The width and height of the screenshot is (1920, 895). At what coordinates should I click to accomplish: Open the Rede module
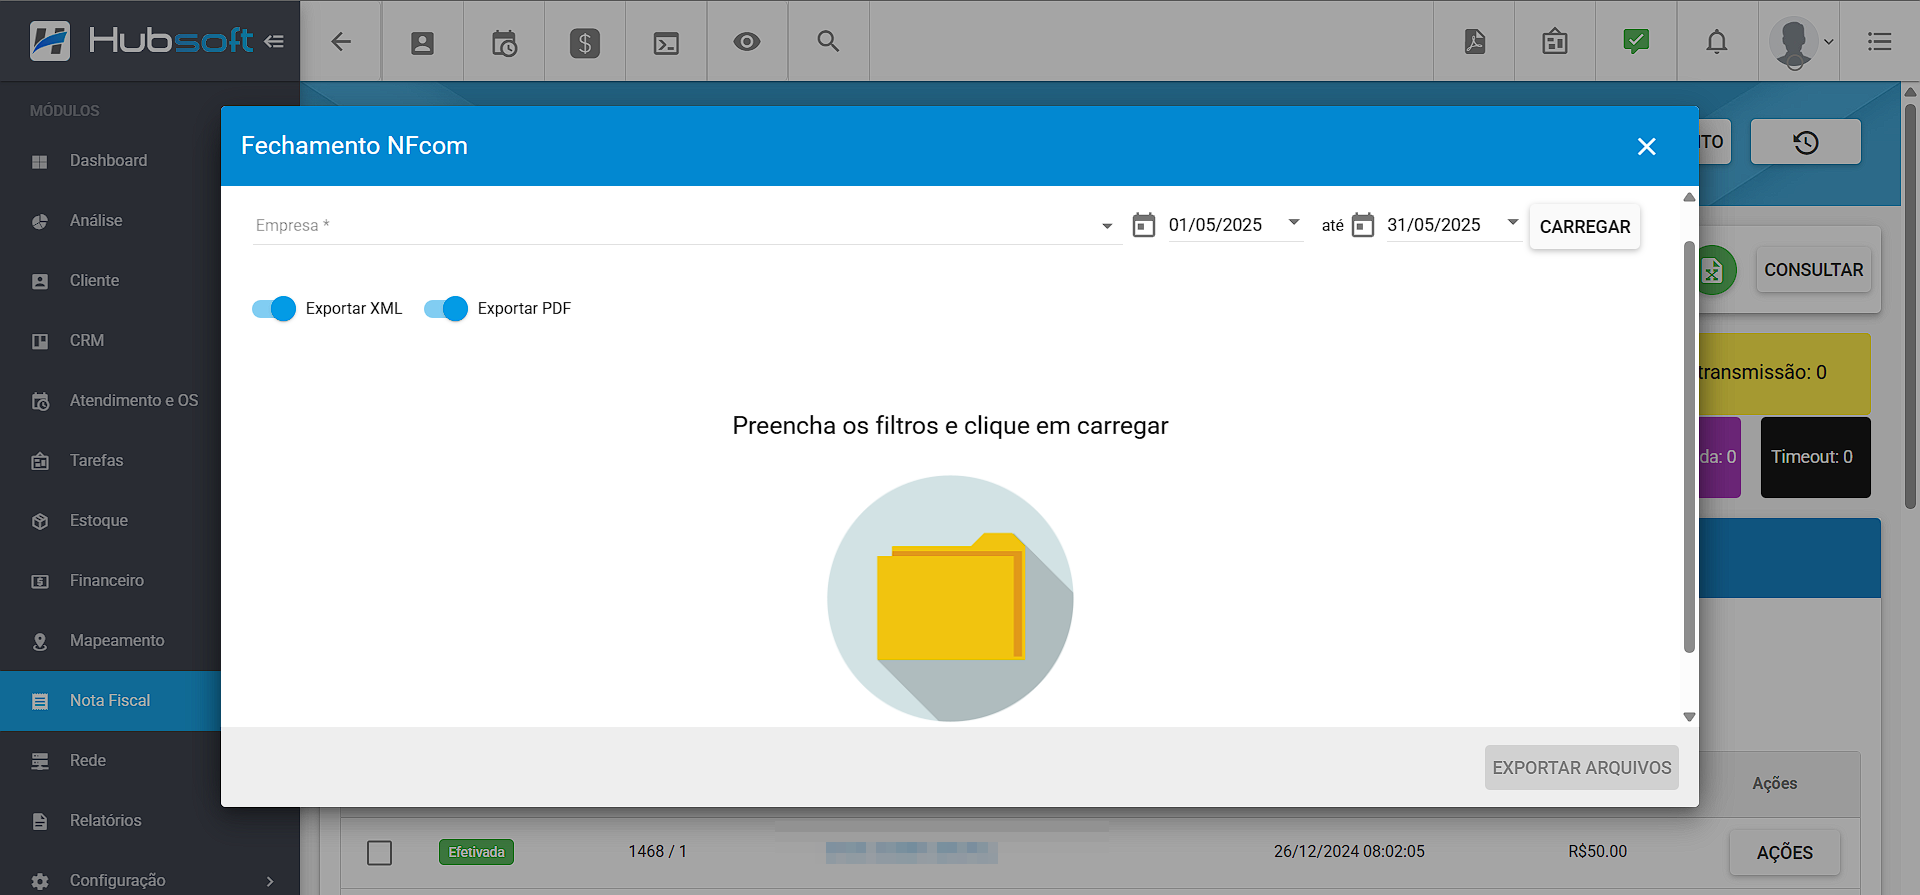[110, 761]
